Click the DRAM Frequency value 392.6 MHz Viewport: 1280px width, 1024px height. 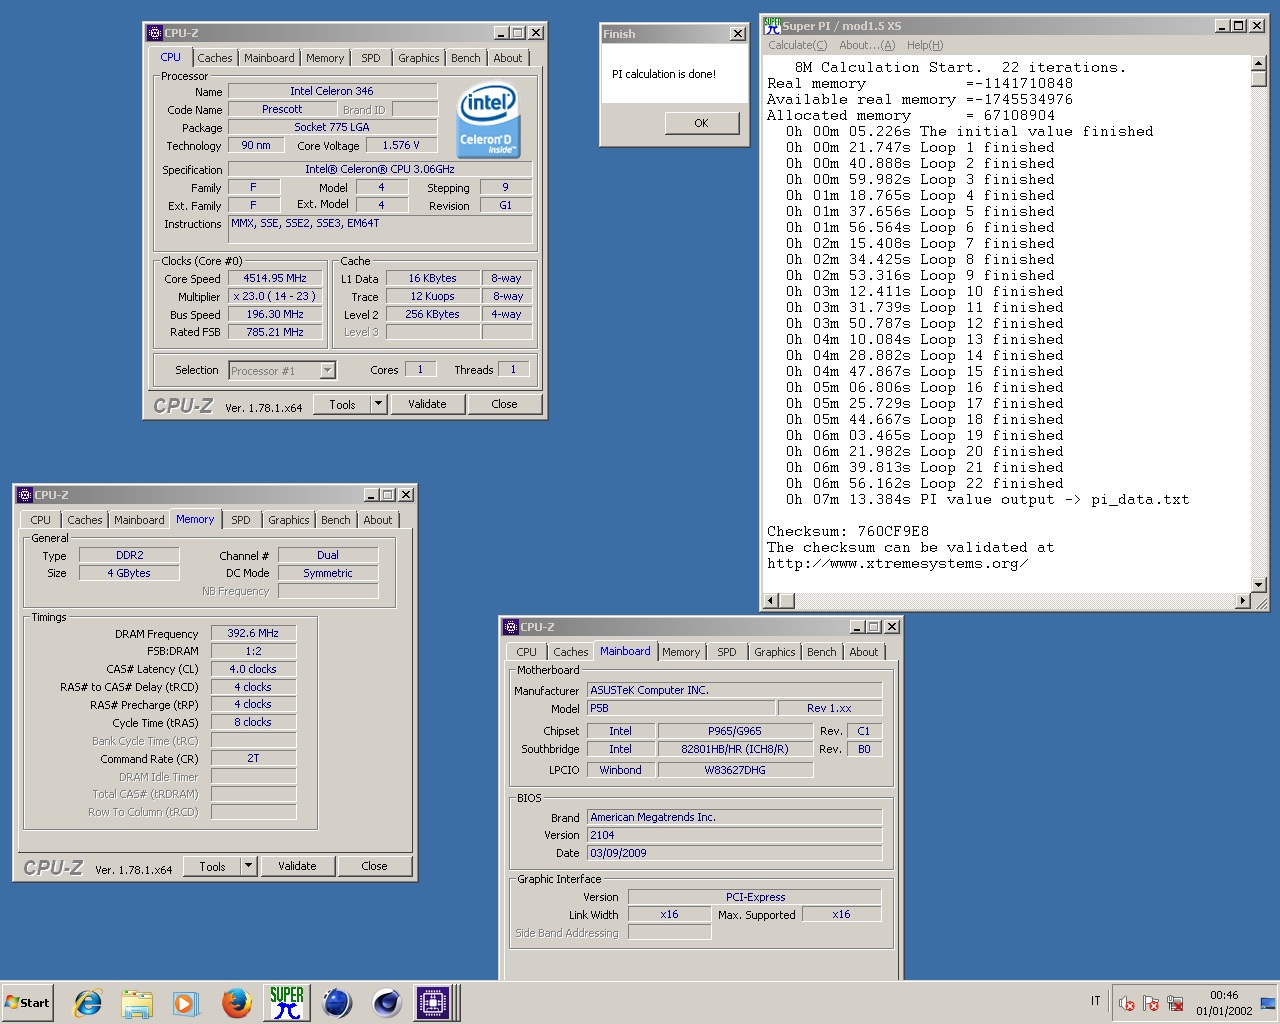click(x=253, y=633)
